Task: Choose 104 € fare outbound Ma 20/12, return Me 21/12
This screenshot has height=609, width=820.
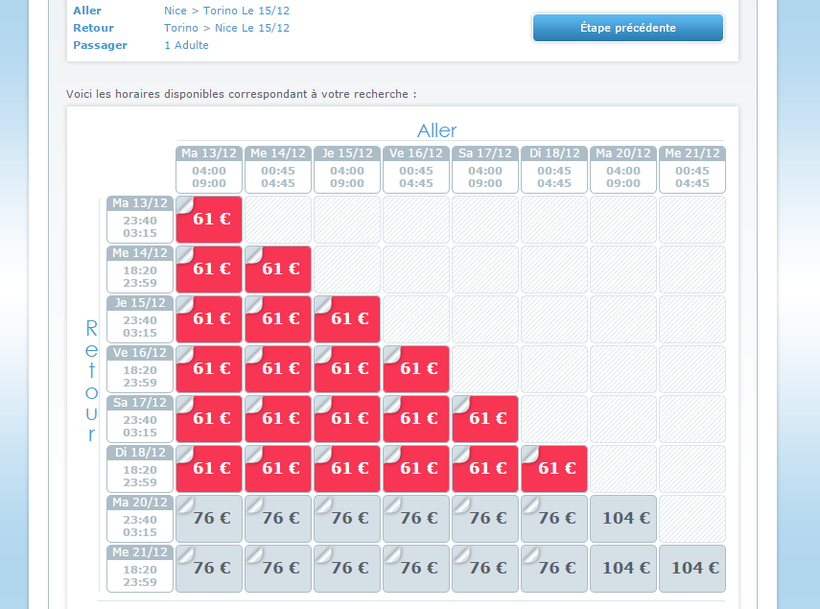Action: (624, 568)
